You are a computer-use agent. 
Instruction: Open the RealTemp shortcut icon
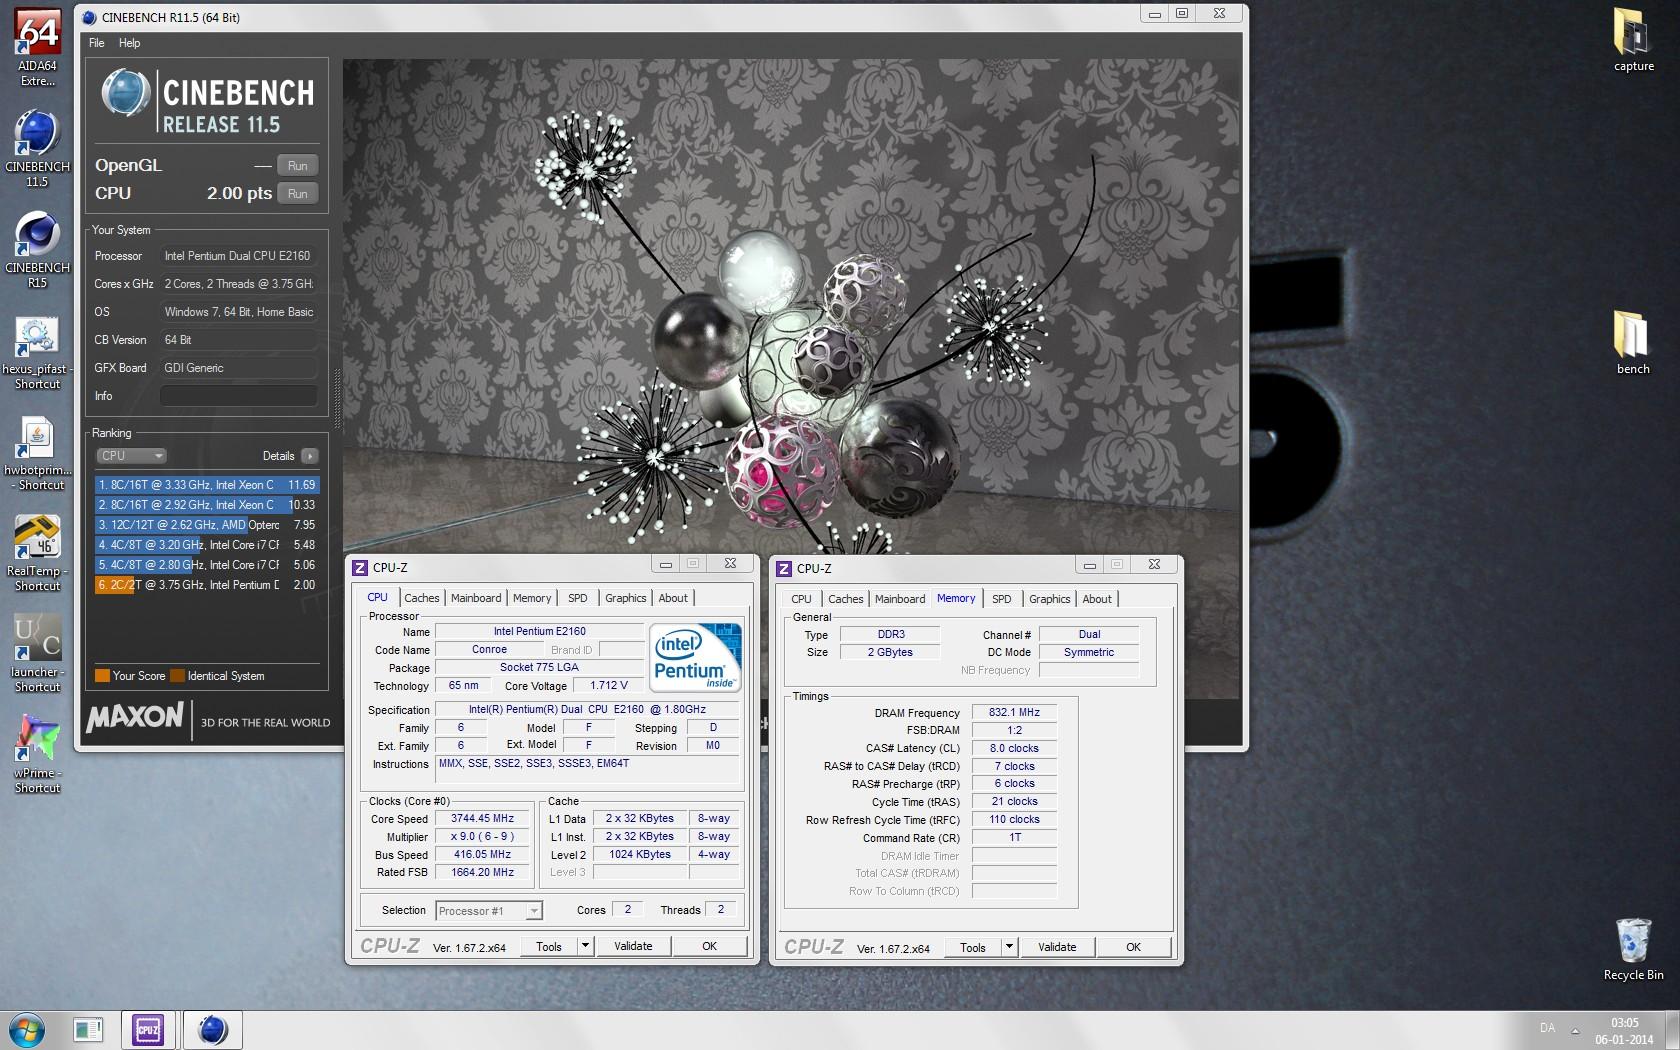[37, 553]
